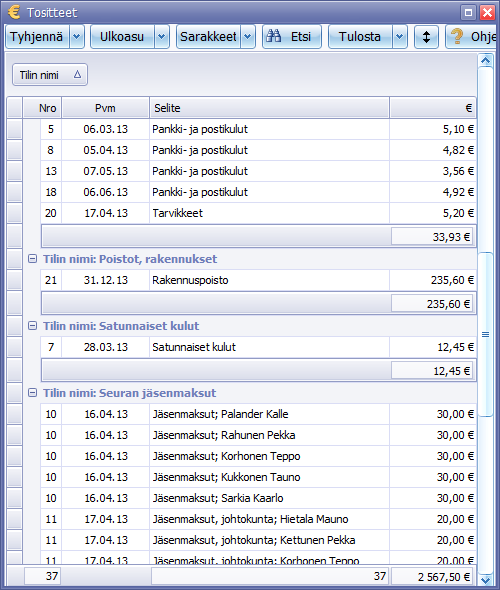Select Pankki- ja postikulut dated 05.04.13
500x590 pixels.
pyautogui.click(x=269, y=150)
